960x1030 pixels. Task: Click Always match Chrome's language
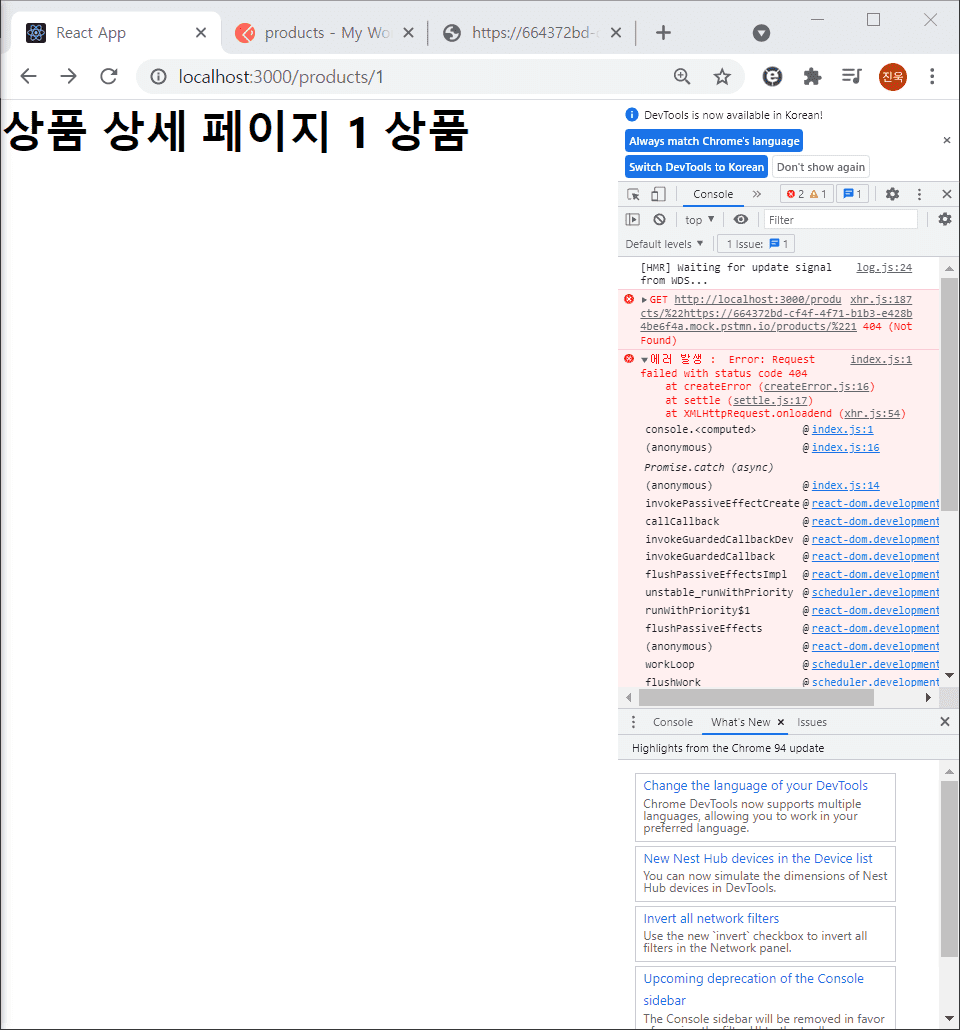pyautogui.click(x=714, y=141)
